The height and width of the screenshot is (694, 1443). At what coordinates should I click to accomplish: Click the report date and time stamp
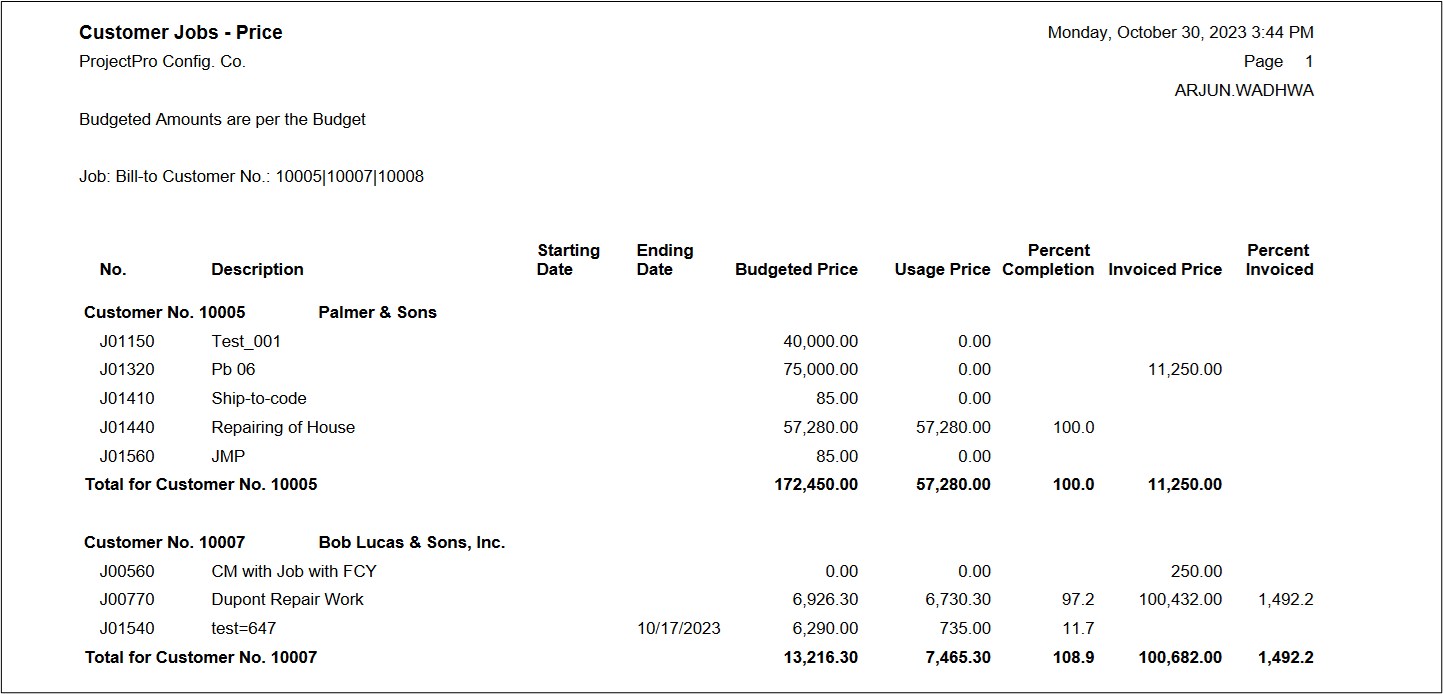[x=1180, y=33]
